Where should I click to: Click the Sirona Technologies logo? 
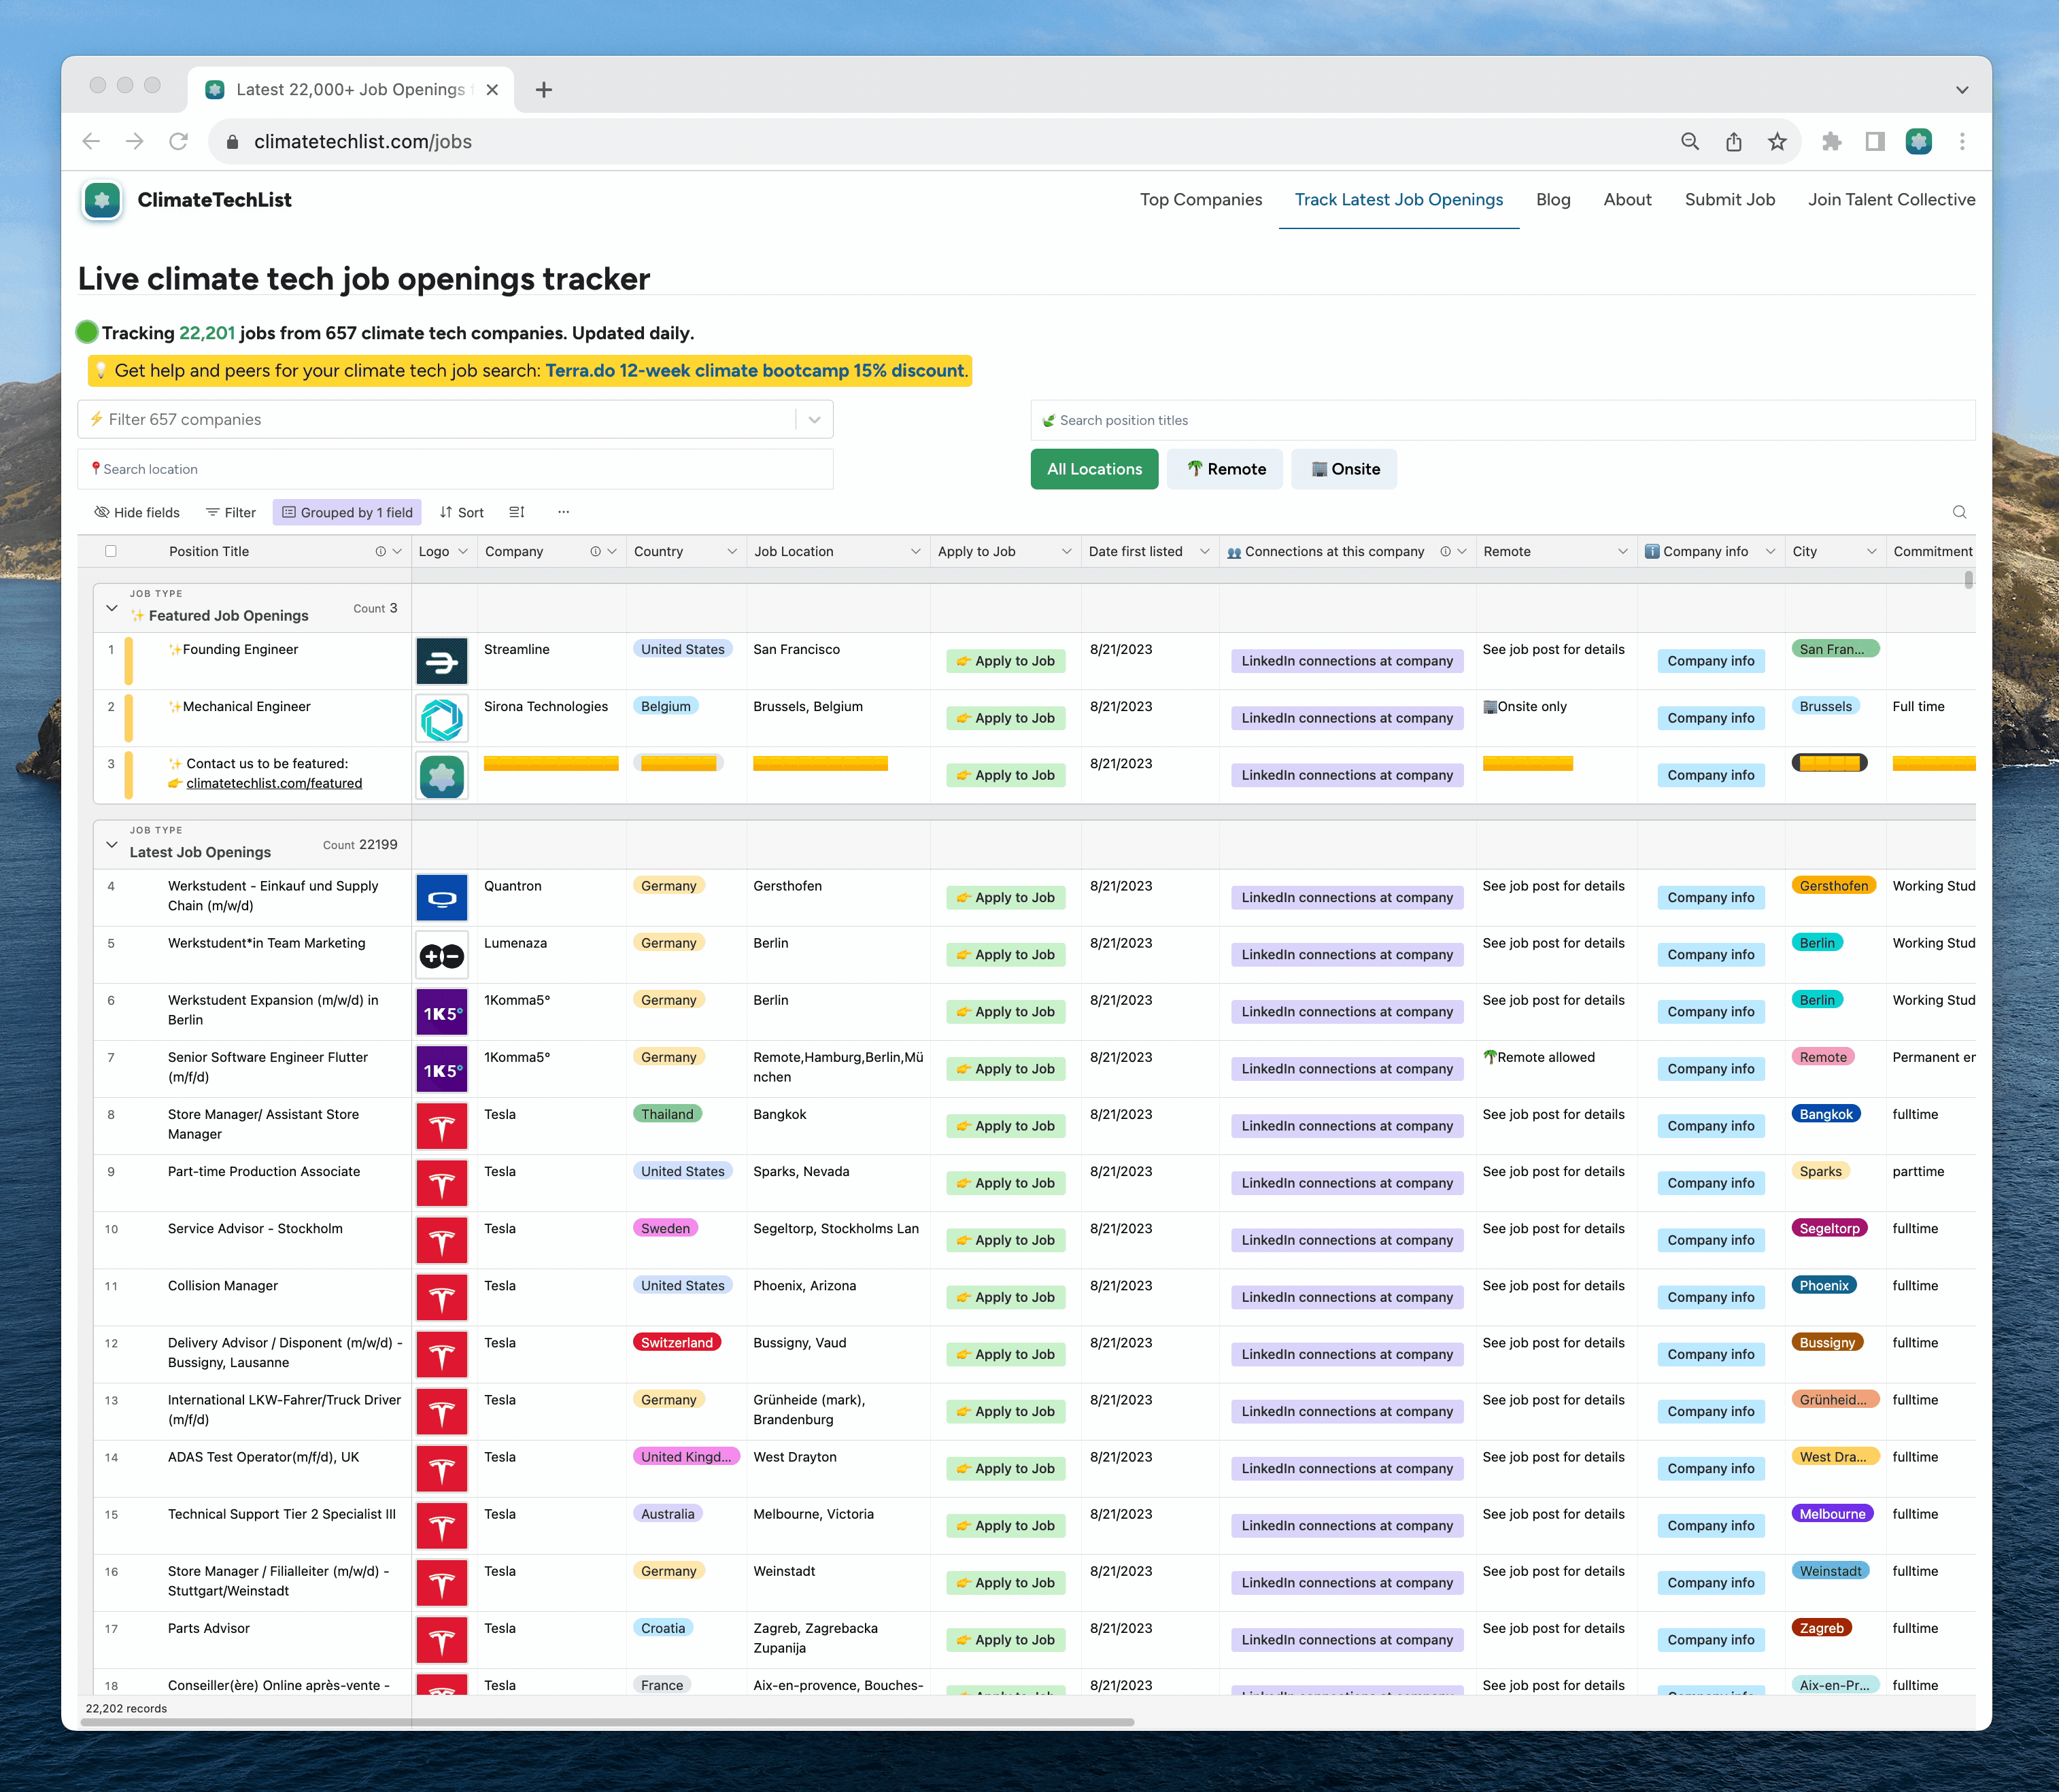coord(442,718)
